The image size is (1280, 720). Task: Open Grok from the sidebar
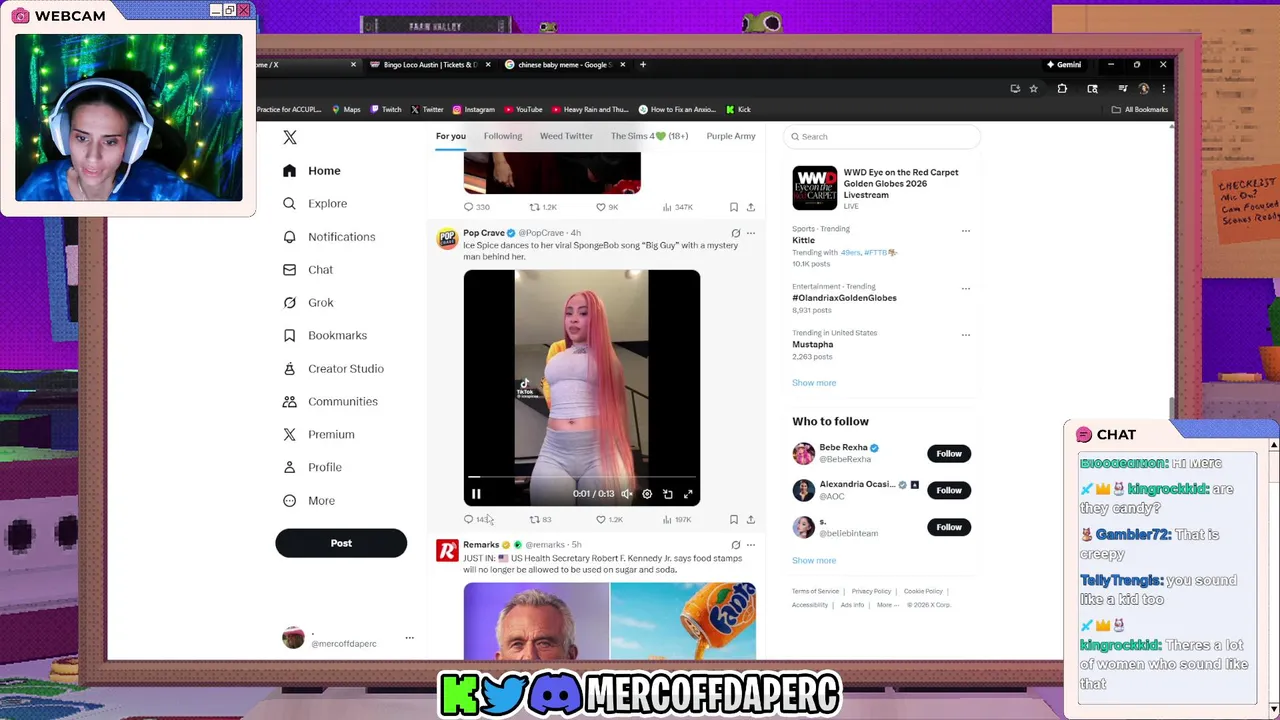coord(308,302)
